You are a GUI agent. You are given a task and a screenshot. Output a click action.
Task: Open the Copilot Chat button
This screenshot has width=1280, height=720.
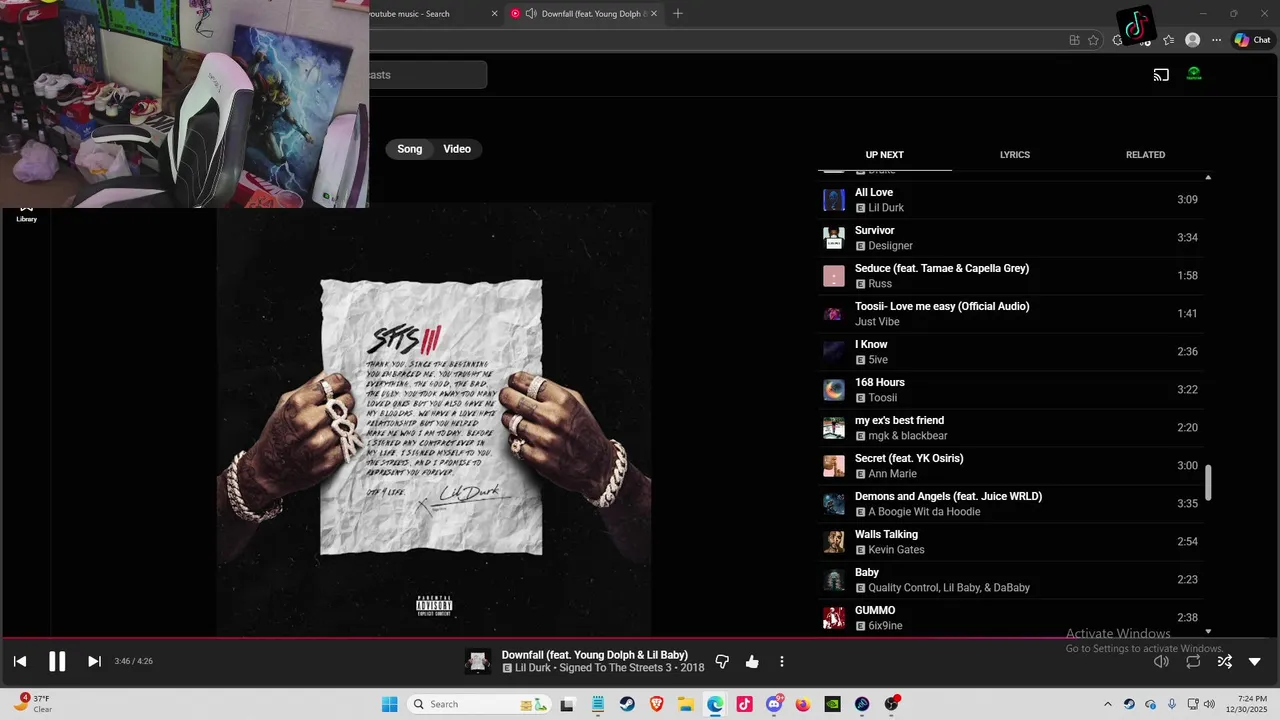click(1252, 40)
